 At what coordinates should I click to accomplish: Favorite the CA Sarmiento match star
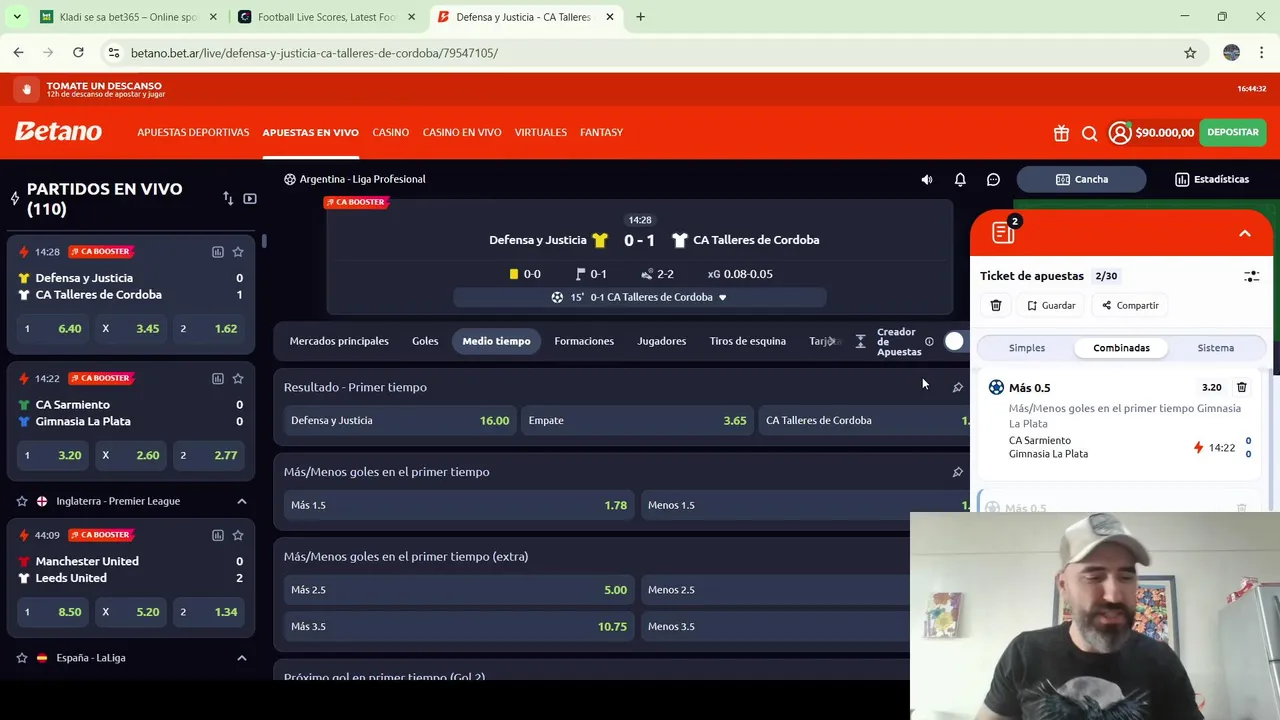[x=238, y=379]
